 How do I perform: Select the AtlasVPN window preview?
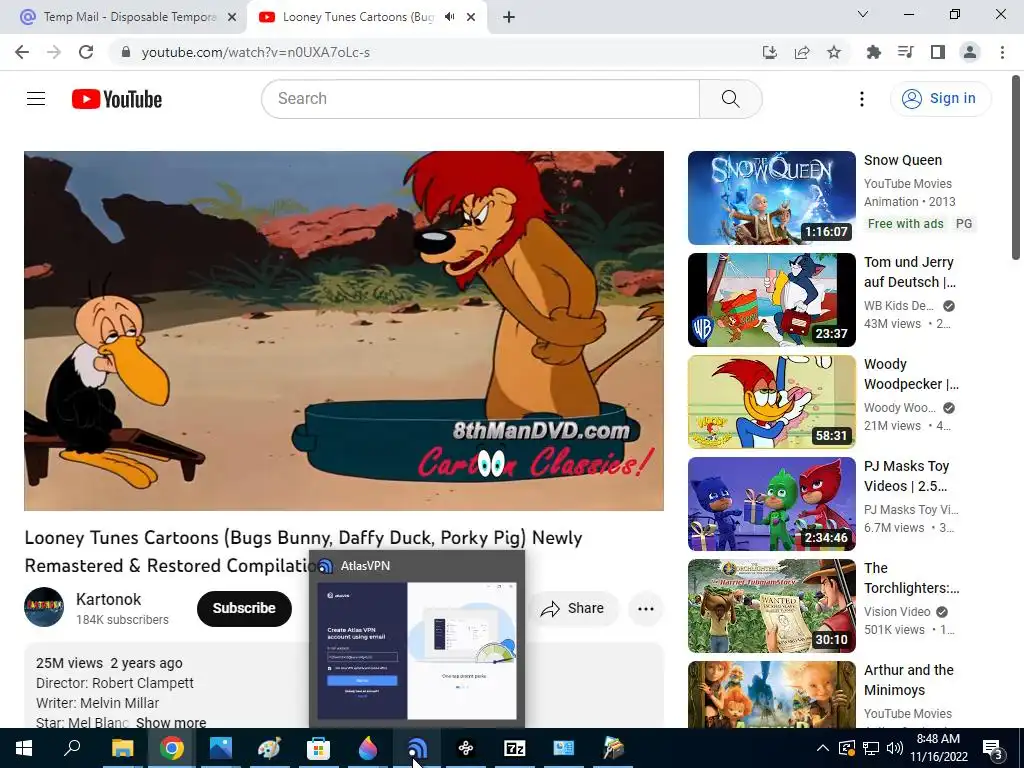tap(417, 640)
